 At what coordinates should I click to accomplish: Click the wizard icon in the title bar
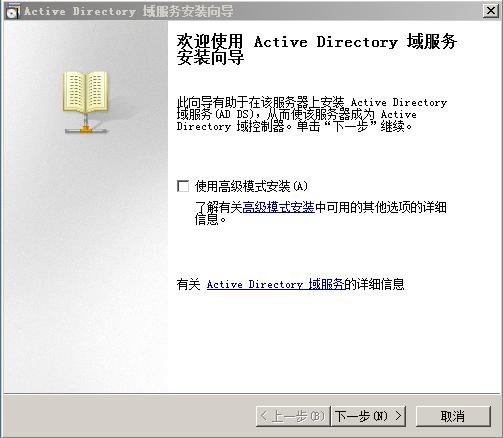pyautogui.click(x=13, y=12)
